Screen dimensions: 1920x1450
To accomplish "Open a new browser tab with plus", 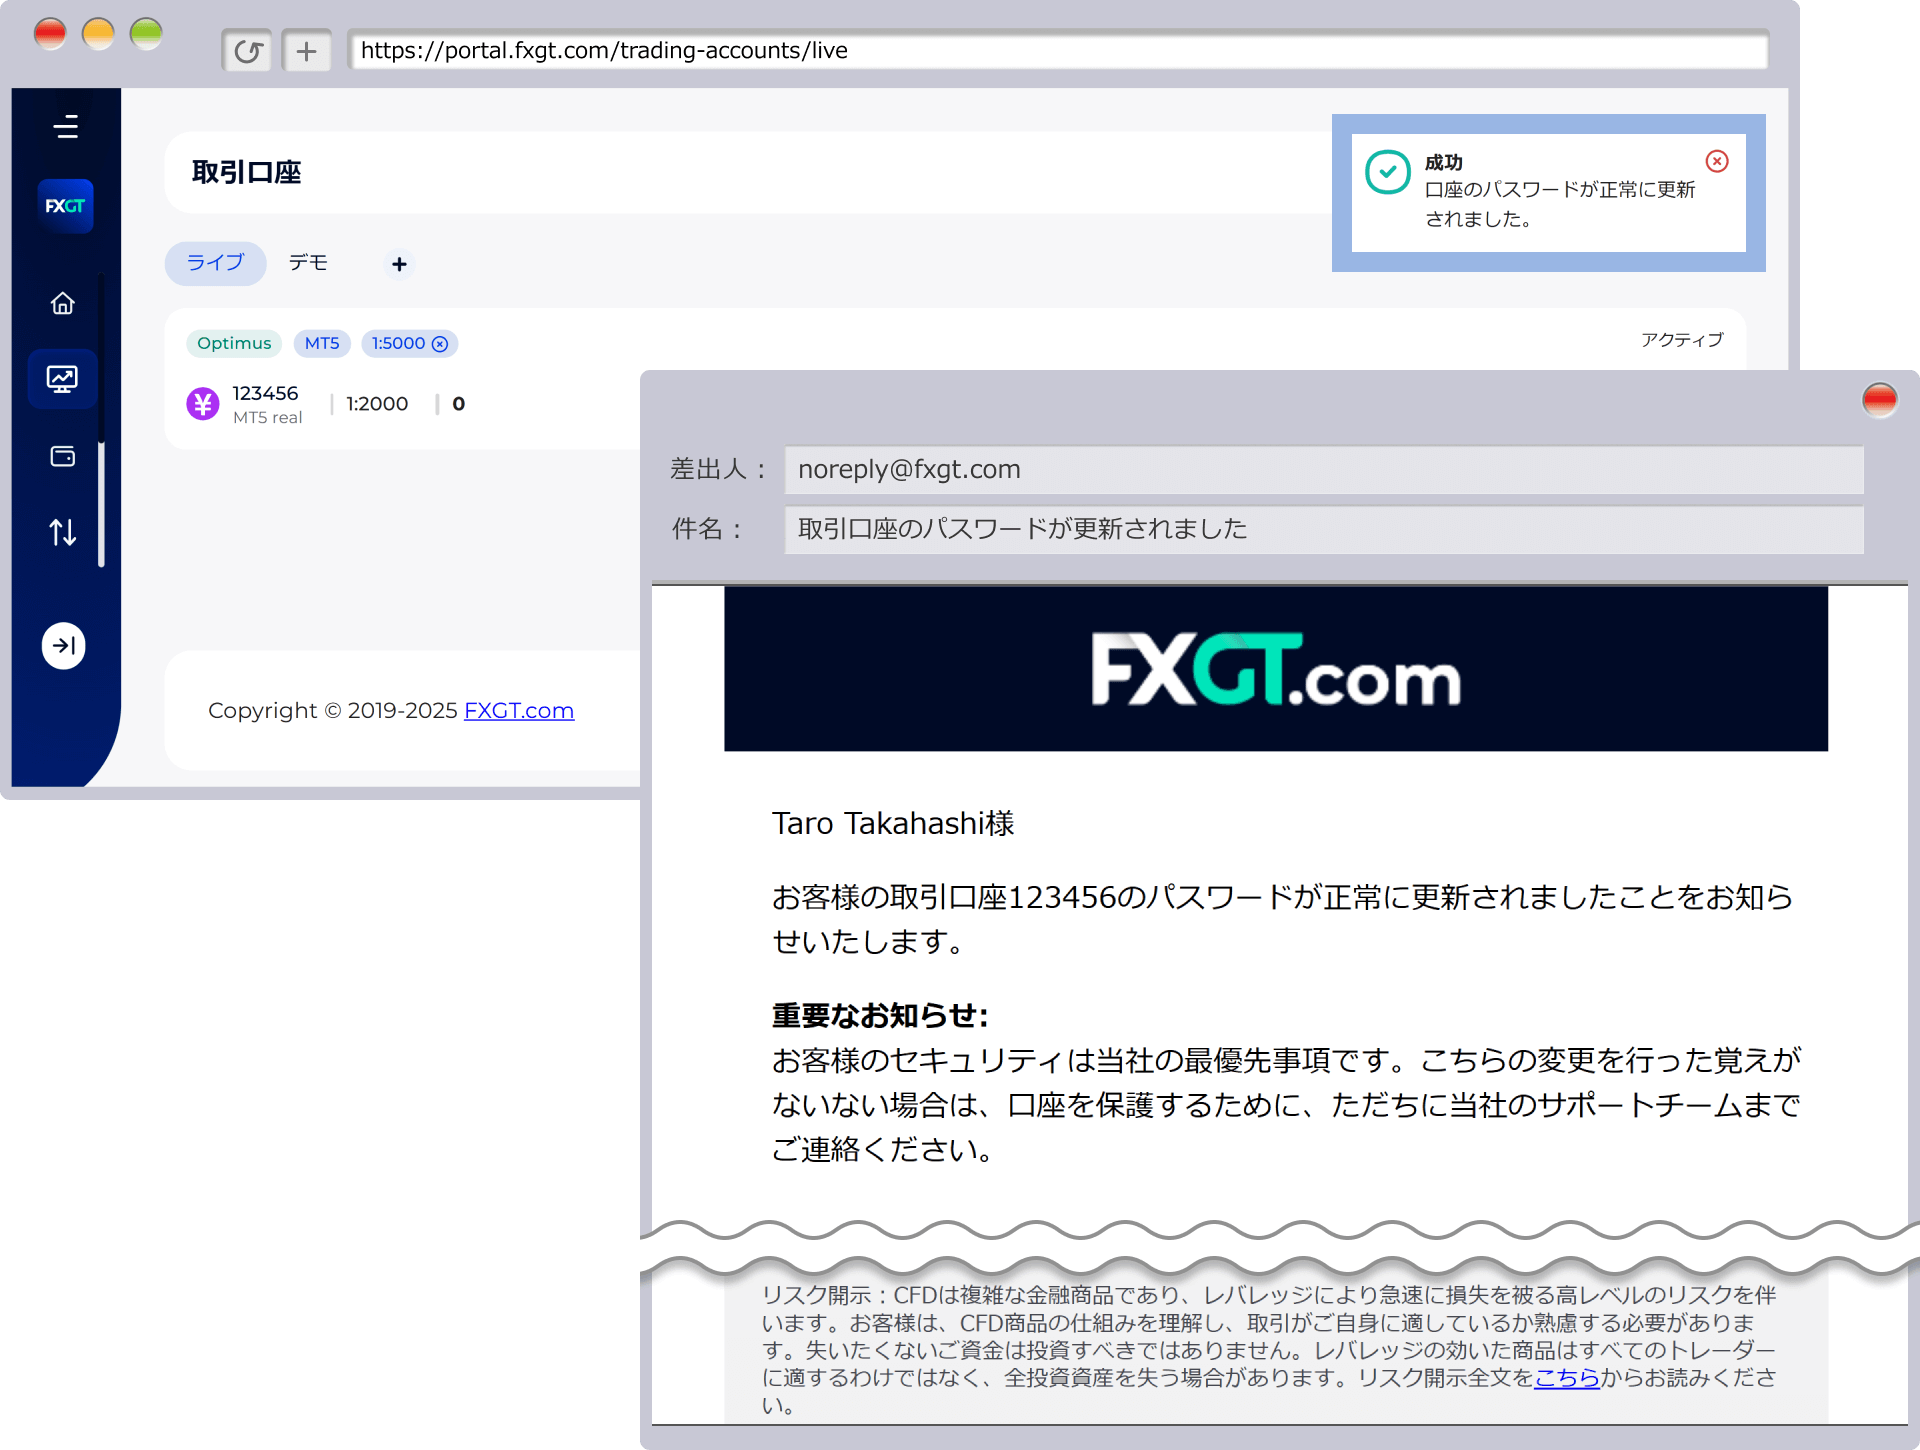I will coord(307,51).
